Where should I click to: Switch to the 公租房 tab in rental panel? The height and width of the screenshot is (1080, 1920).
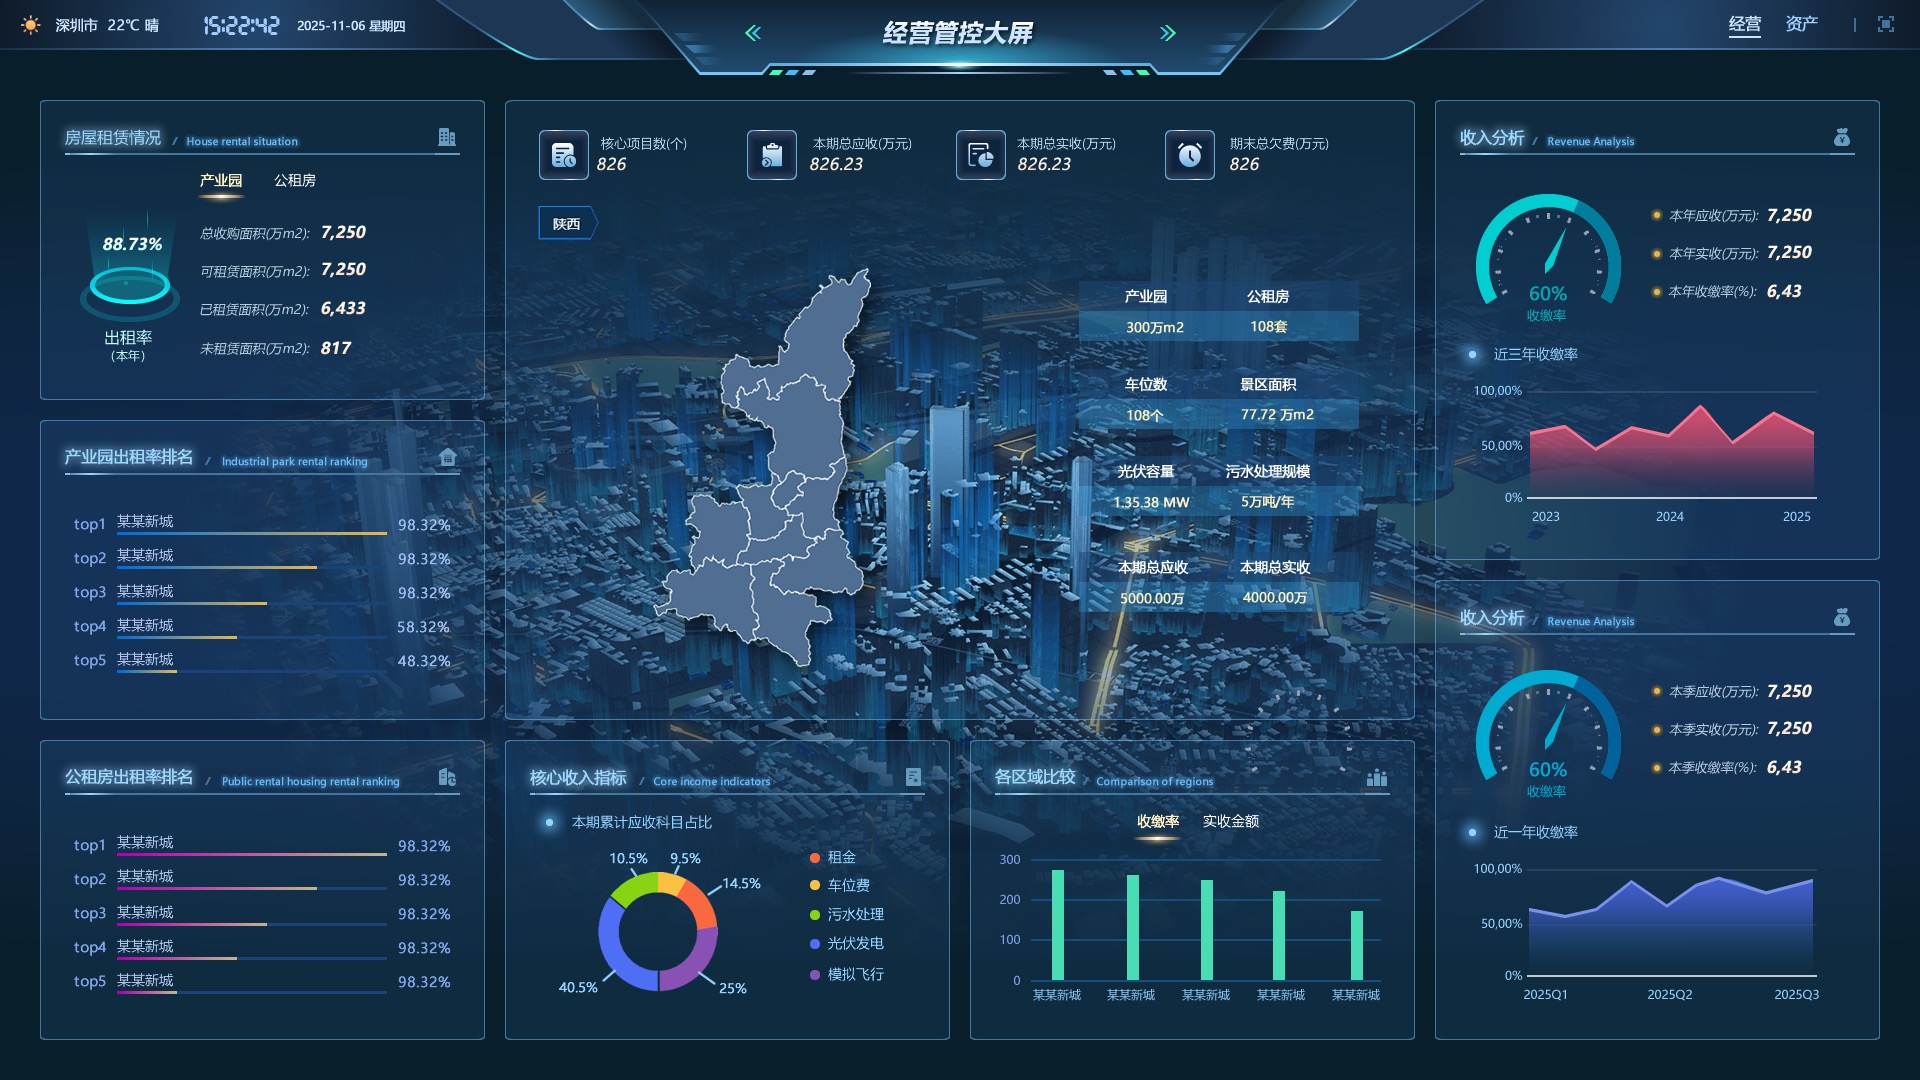[x=294, y=181]
